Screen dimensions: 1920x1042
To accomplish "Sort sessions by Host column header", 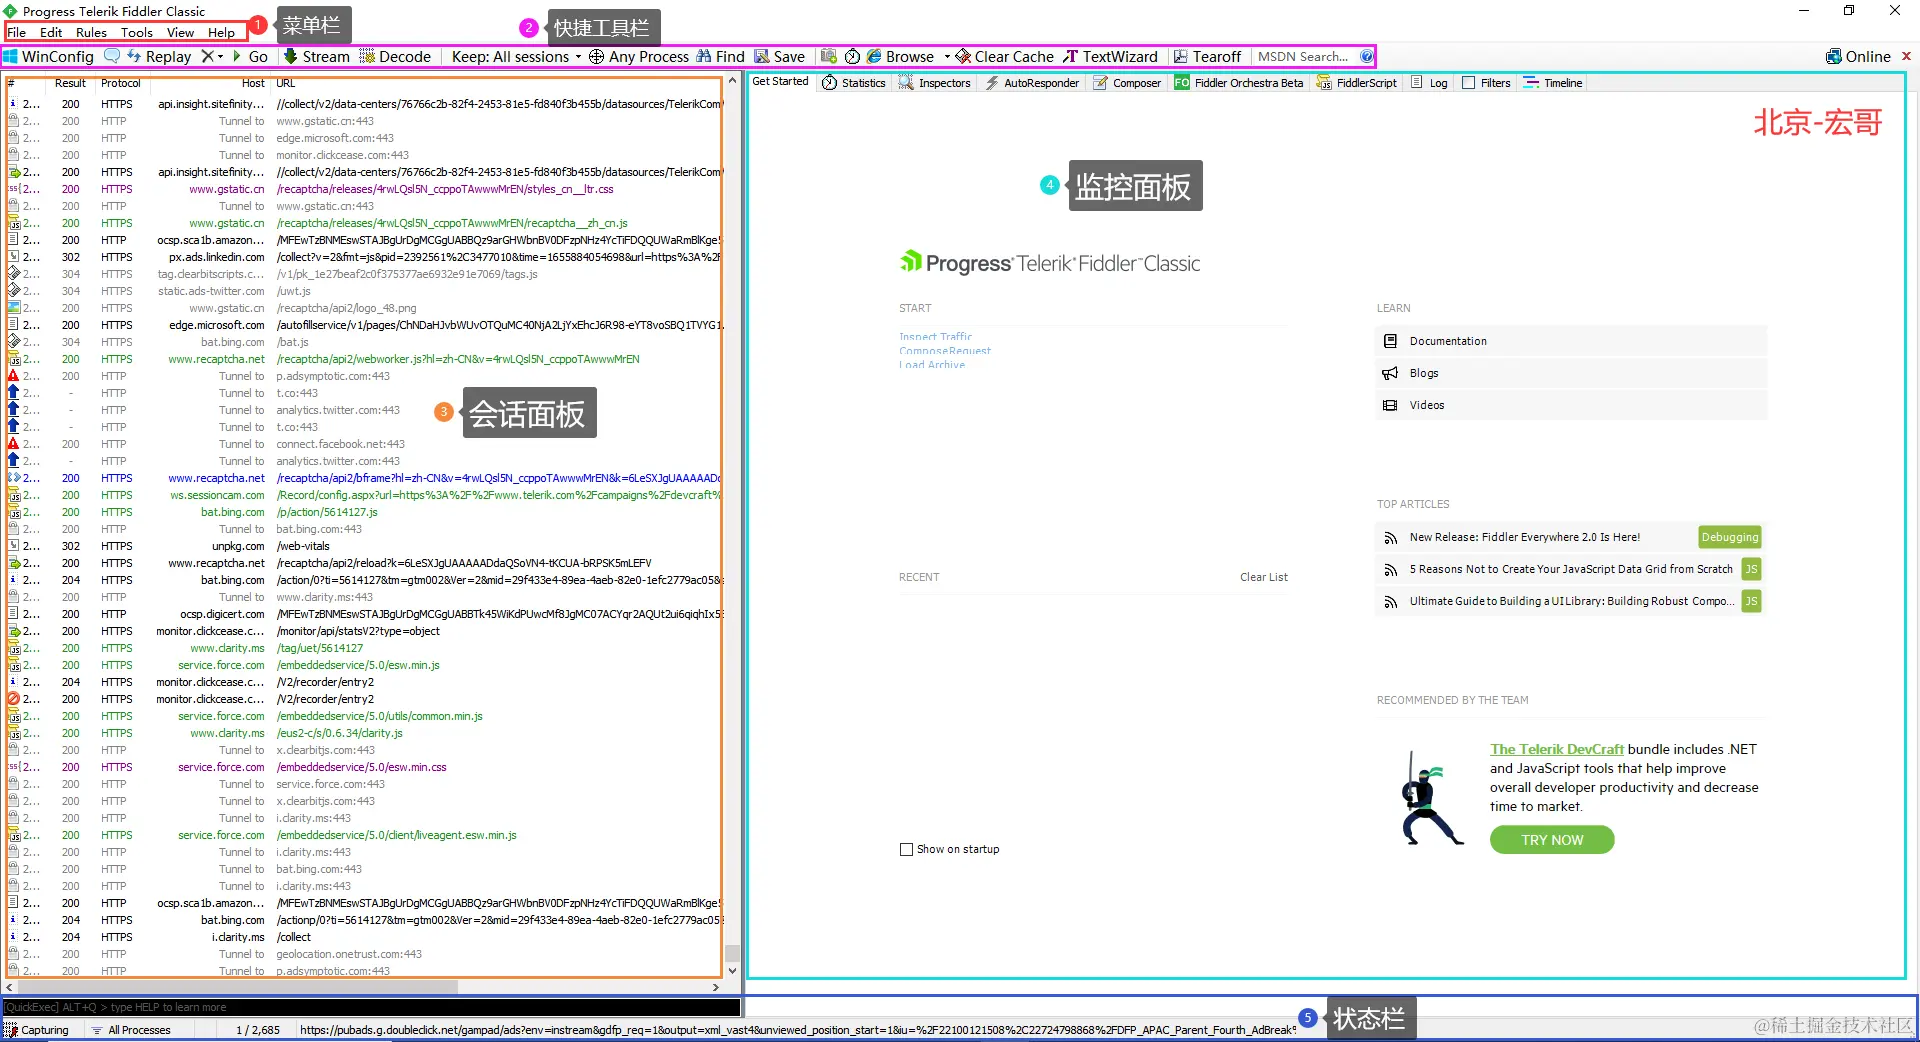I will click(x=210, y=83).
